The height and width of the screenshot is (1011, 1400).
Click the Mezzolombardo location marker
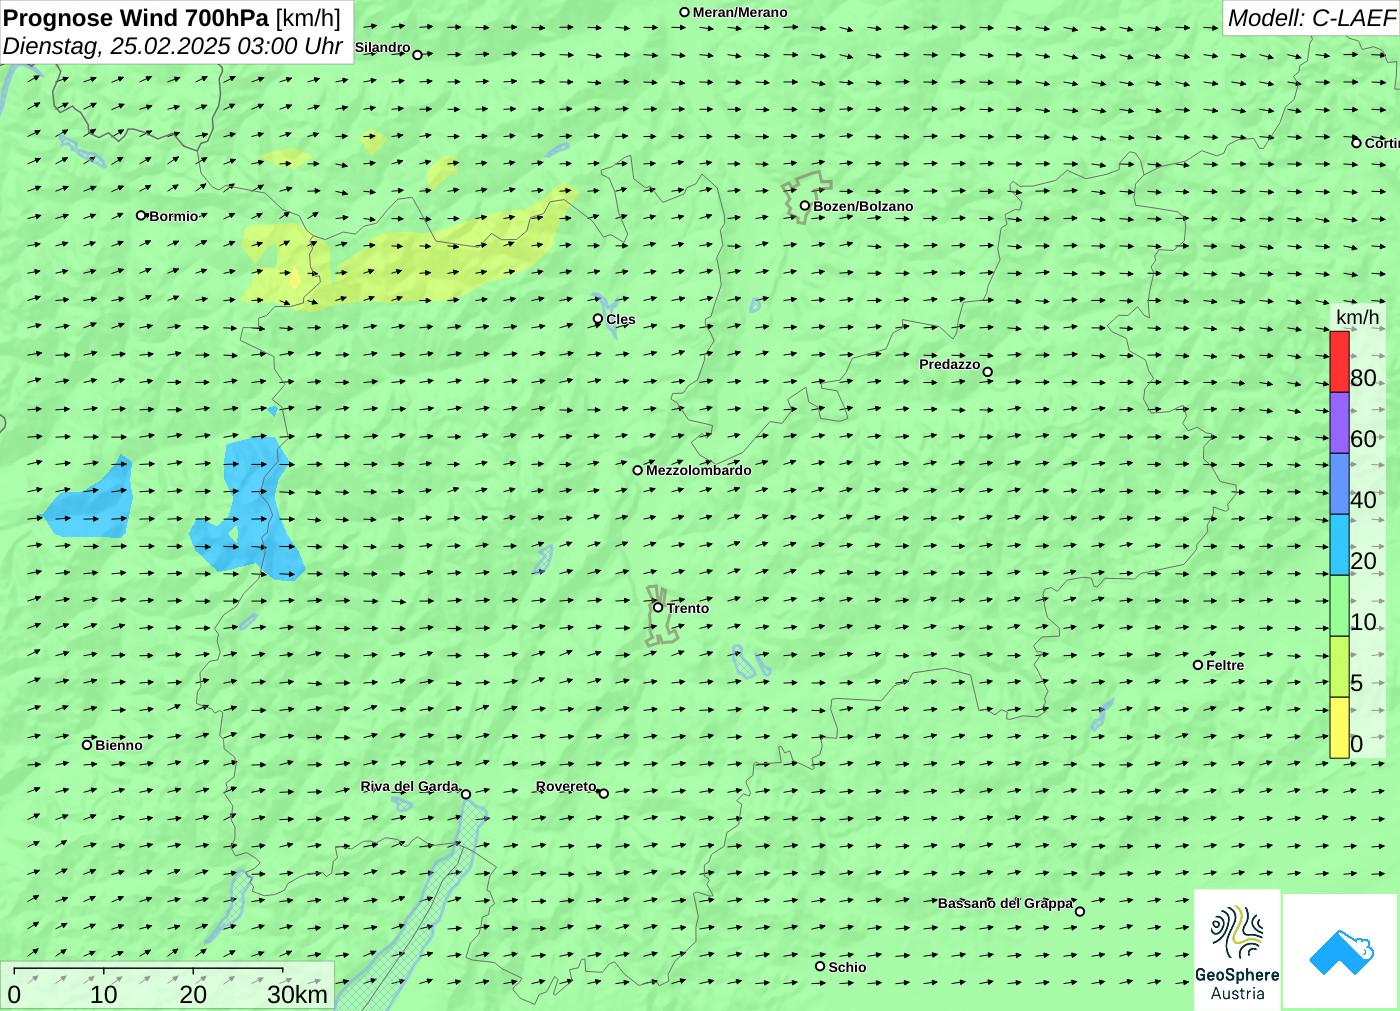(637, 470)
